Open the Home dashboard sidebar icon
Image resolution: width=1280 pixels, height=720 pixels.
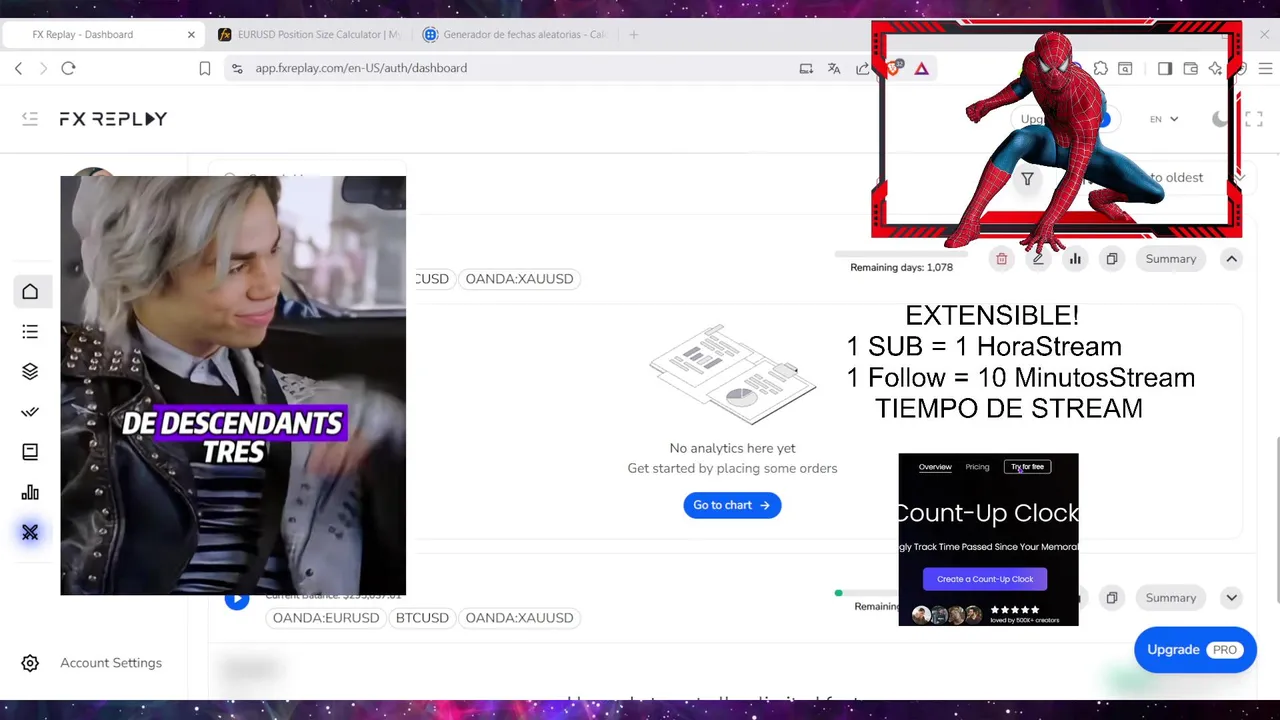click(x=30, y=292)
